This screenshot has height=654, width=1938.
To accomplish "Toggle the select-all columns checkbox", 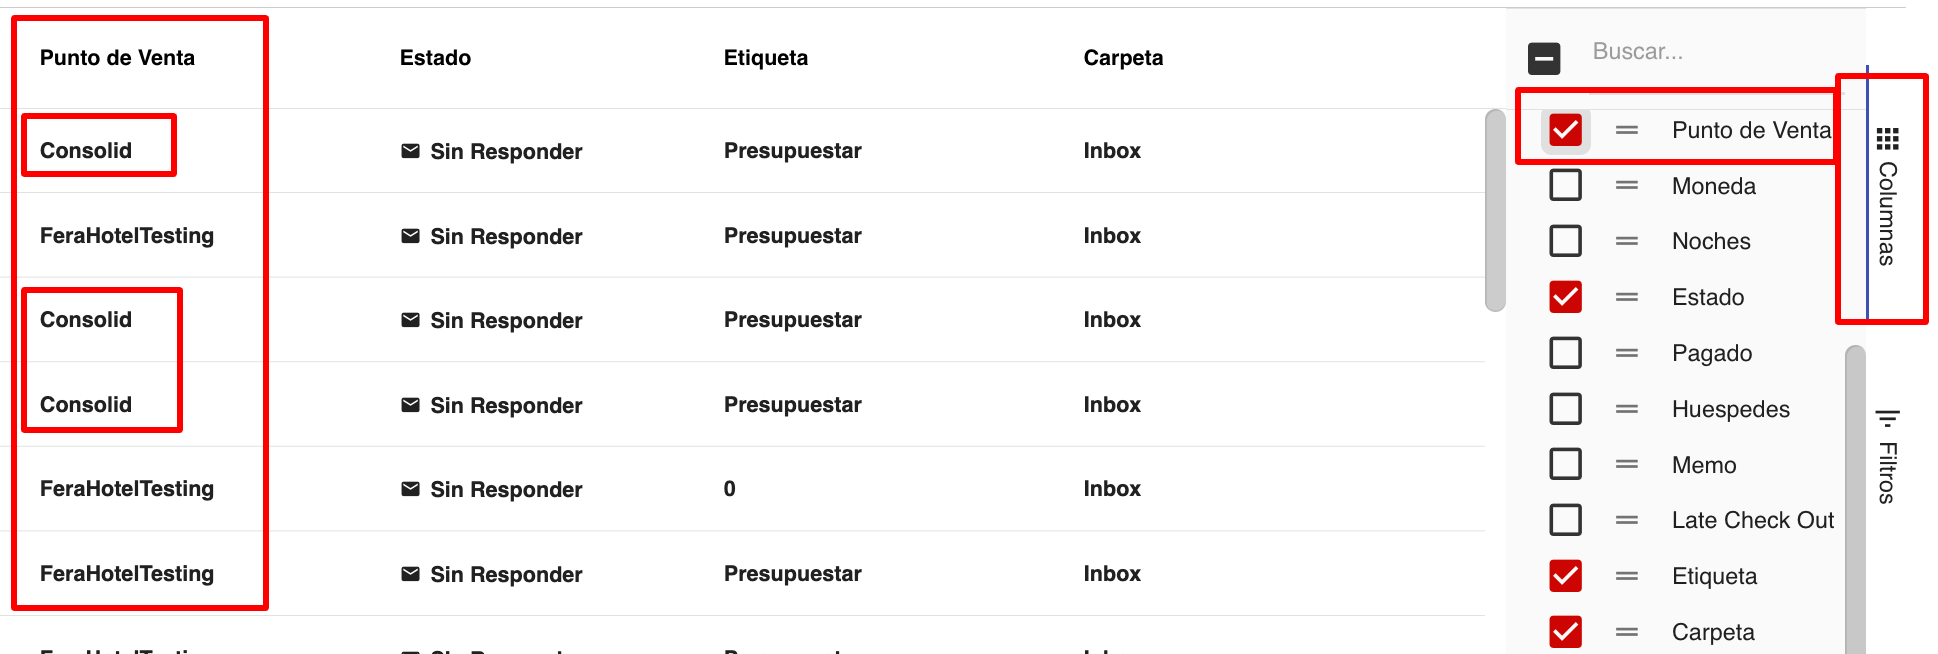I will (1544, 58).
